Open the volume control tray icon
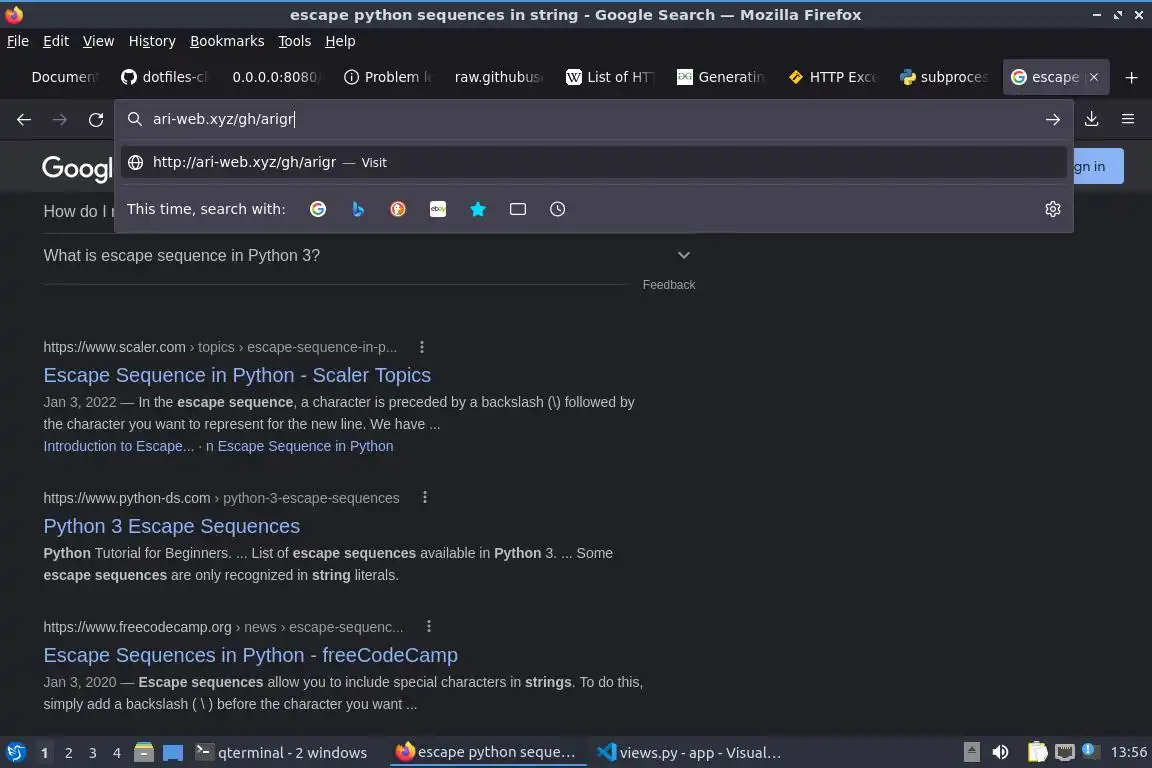Viewport: 1152px width, 768px height. tap(1000, 752)
